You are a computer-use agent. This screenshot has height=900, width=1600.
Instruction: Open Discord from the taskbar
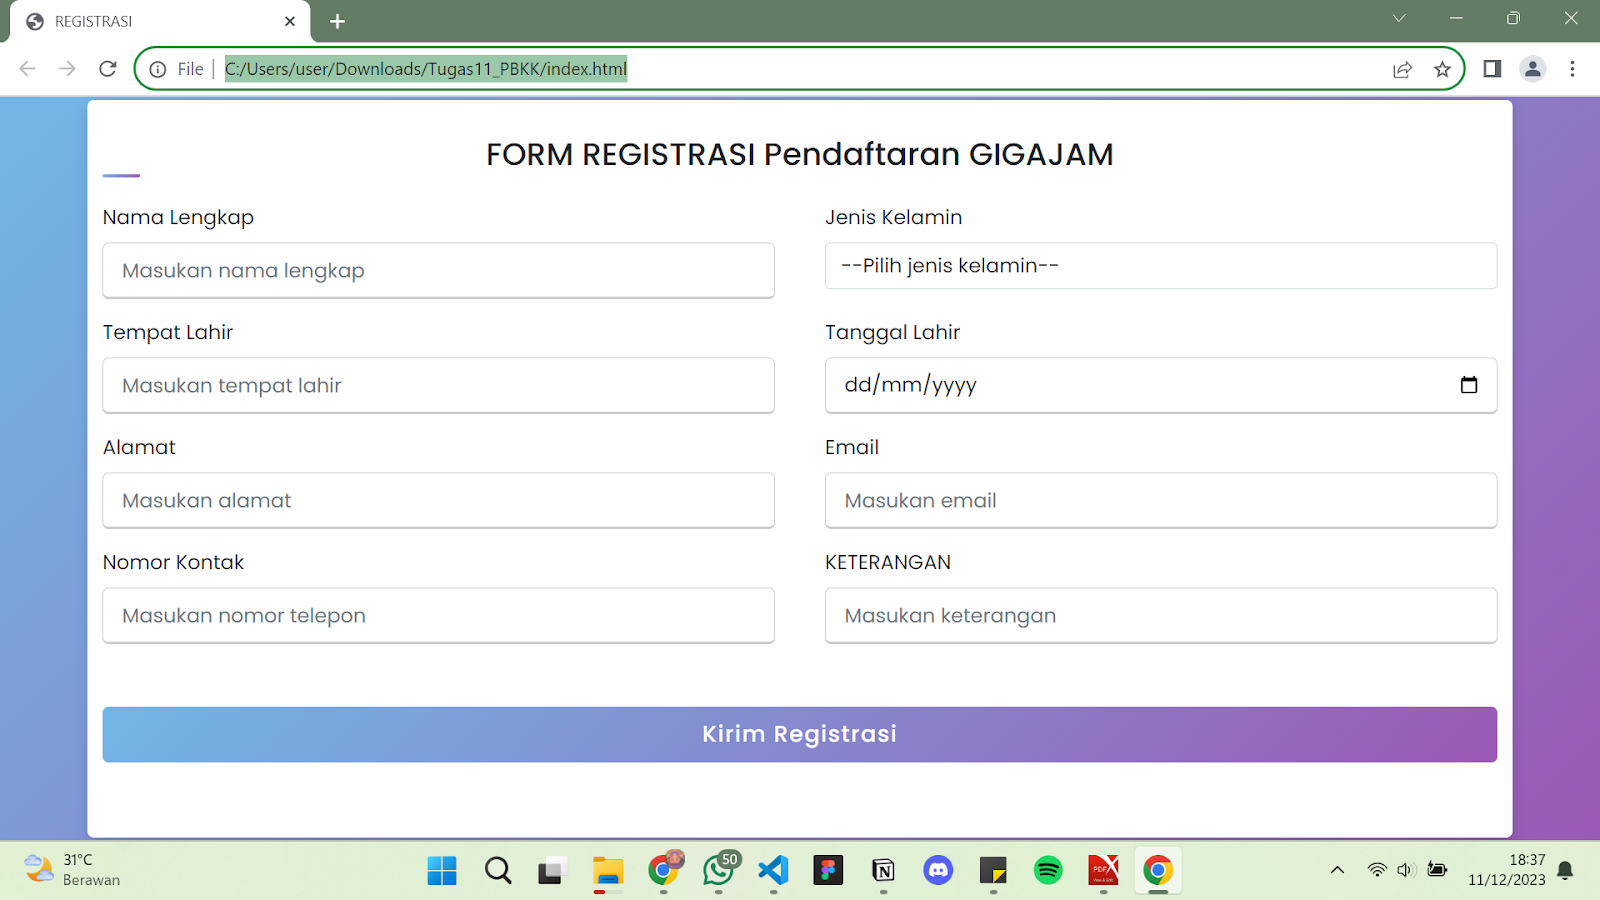coord(938,871)
